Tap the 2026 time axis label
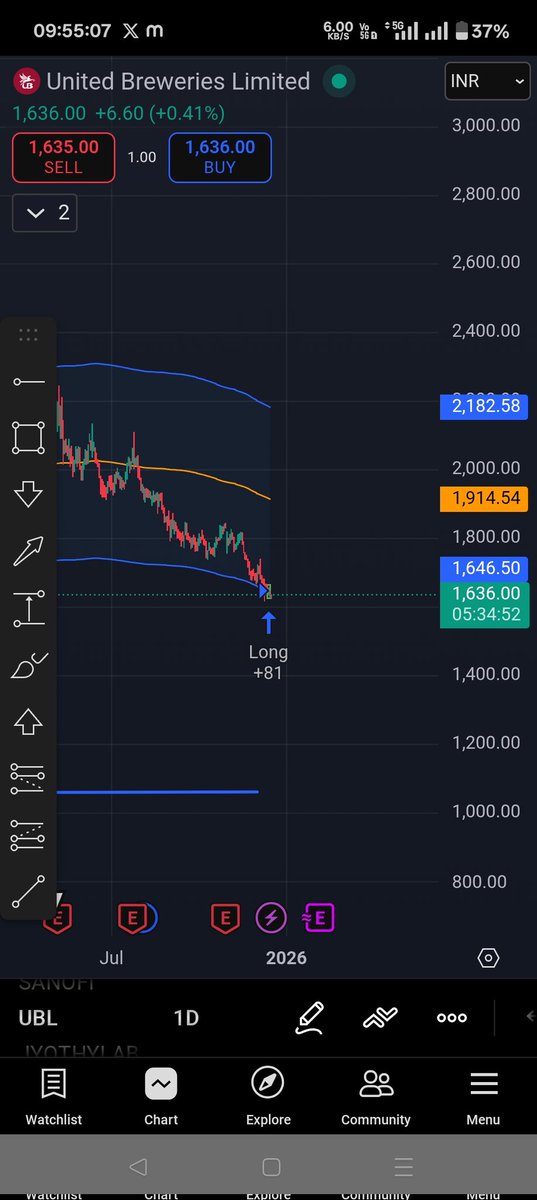The width and height of the screenshot is (537, 1200). tap(286, 958)
